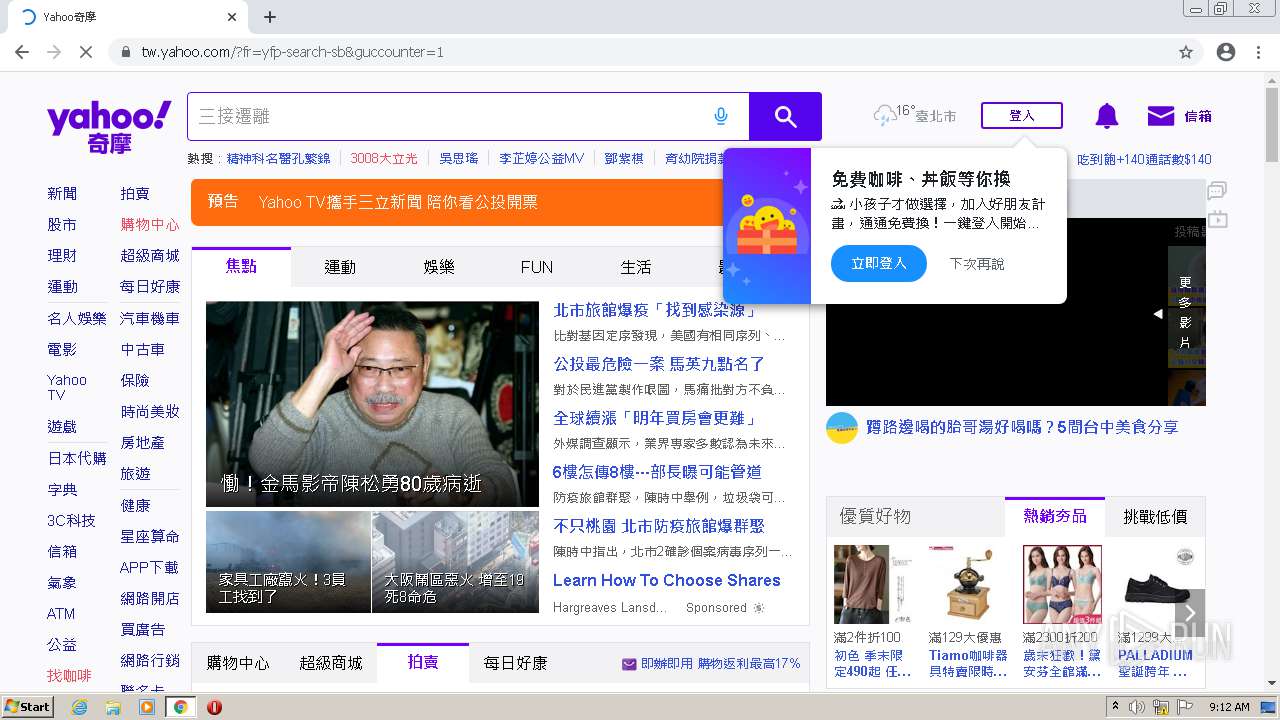
Task: Open 信箱 mail link text
Action: (x=1198, y=116)
